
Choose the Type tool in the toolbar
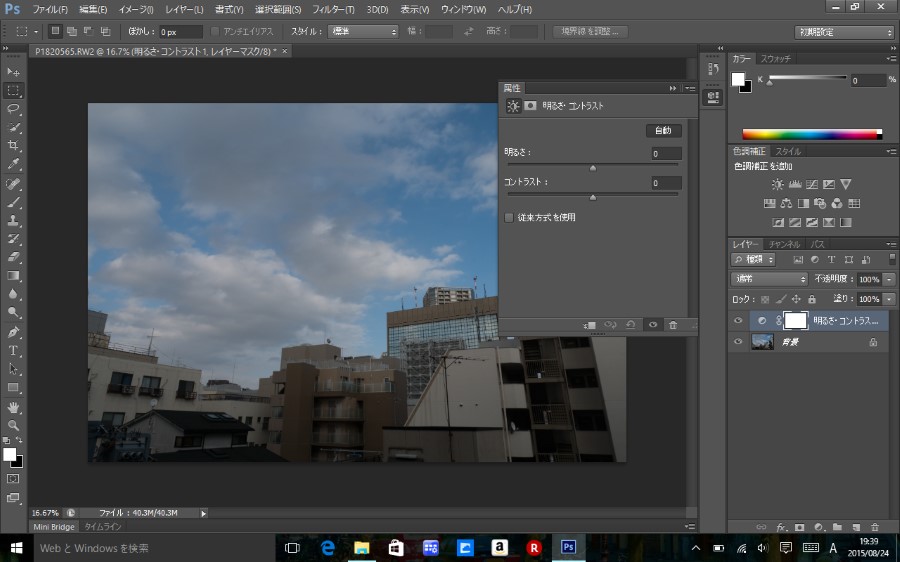point(14,351)
